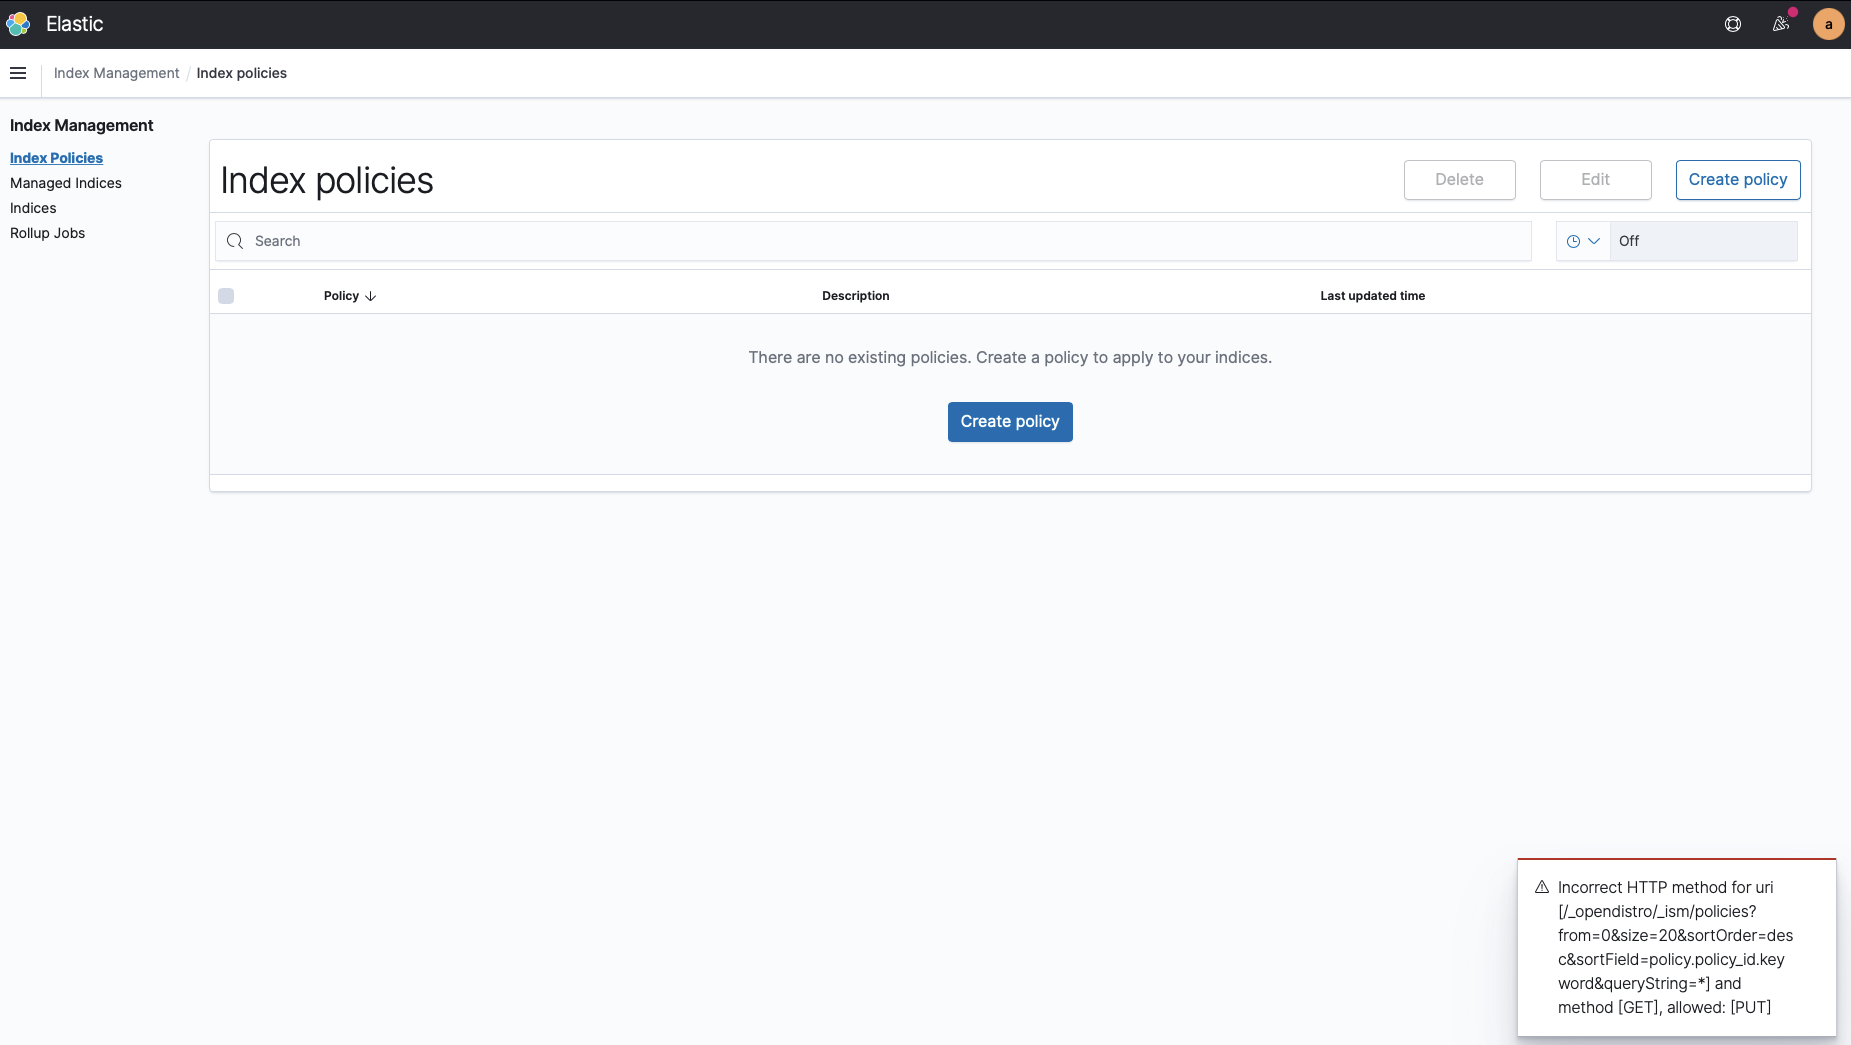Toggle the select-all checkbox in the table
The height and width of the screenshot is (1045, 1851).
[227, 295]
